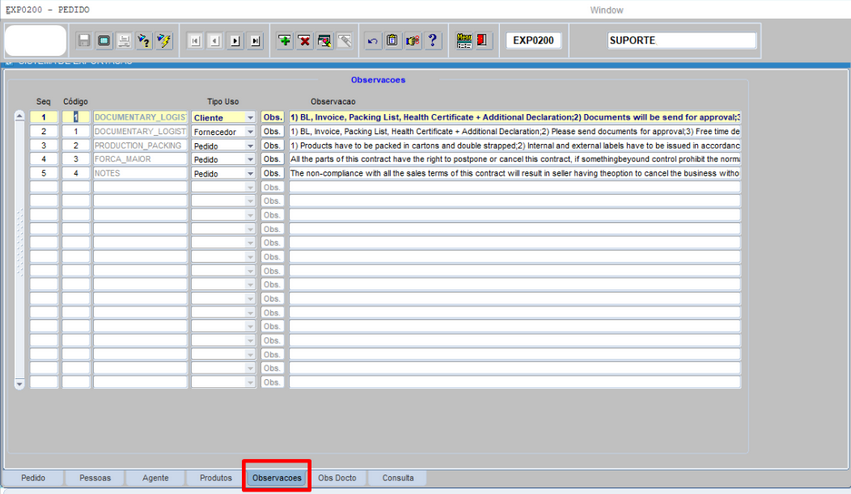851x494 pixels.
Task: Click the blue undo arrow icon
Action: click(373, 41)
